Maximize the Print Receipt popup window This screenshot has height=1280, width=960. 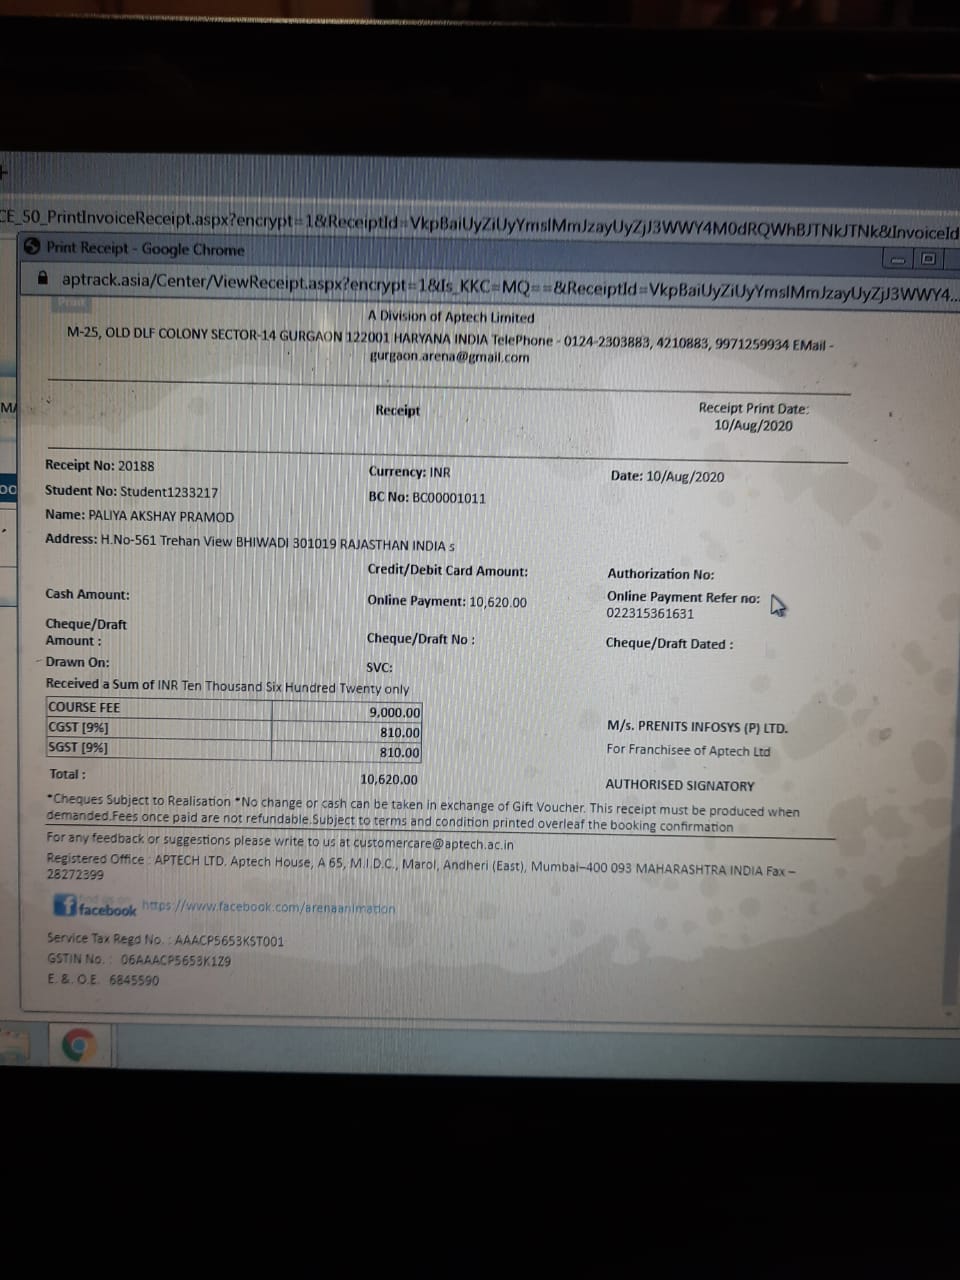(x=928, y=259)
